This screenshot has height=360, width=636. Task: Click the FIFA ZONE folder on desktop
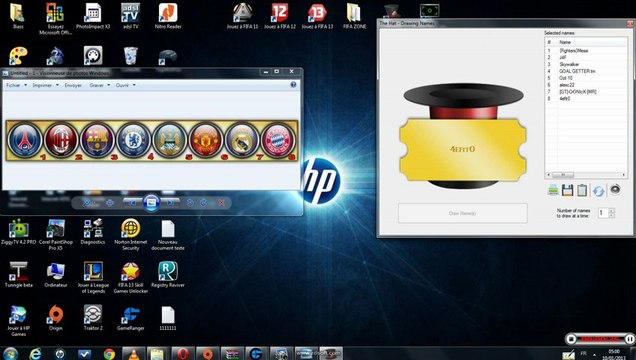pos(355,16)
